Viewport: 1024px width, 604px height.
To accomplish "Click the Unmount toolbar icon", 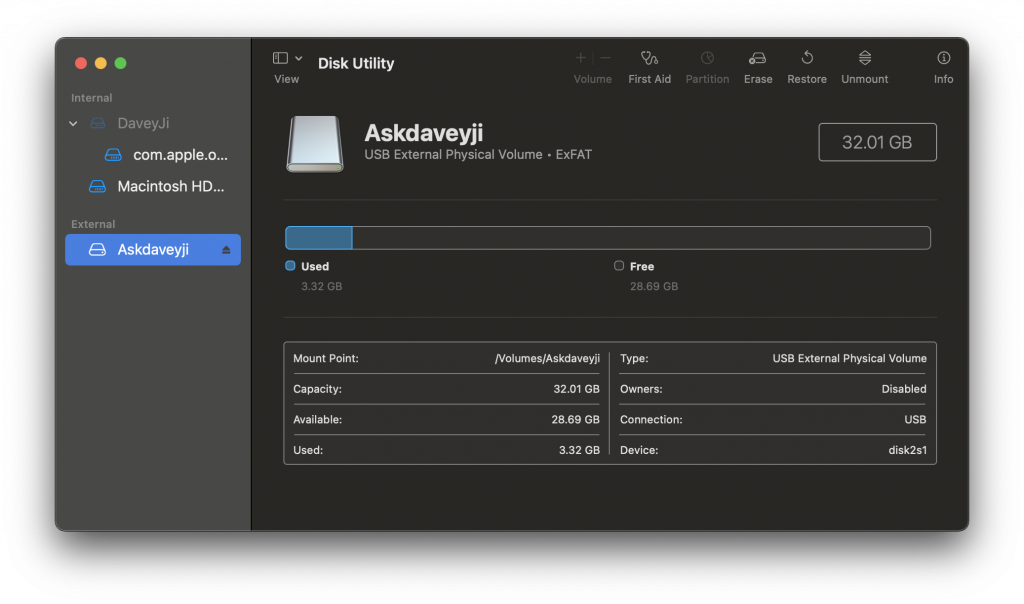I will pyautogui.click(x=865, y=58).
